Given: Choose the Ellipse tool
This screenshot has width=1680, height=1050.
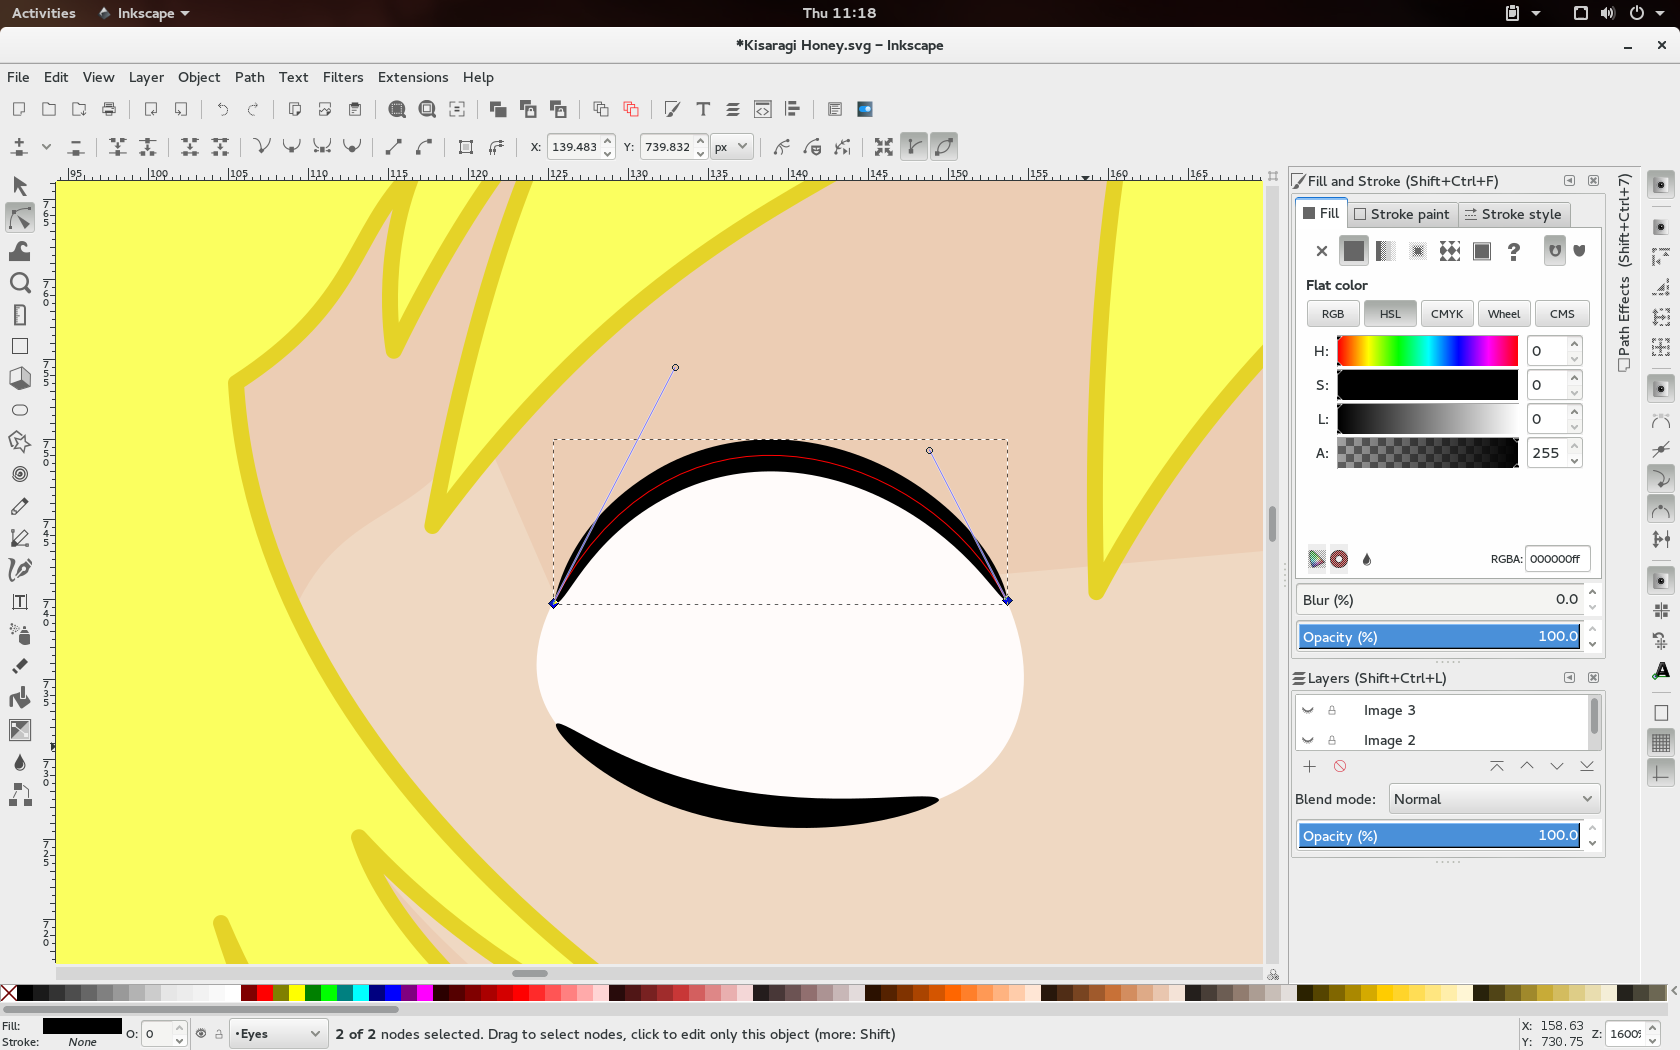Looking at the screenshot, I should tap(20, 410).
